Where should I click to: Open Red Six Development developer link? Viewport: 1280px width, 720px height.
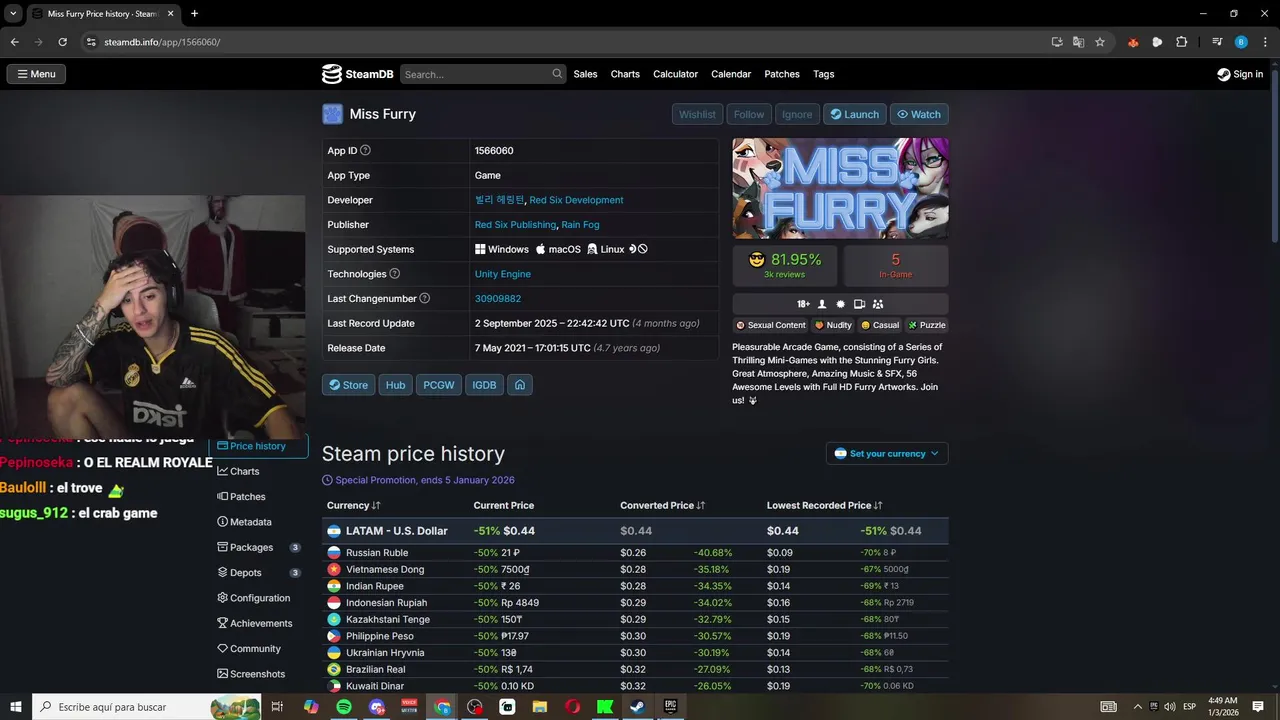pos(576,200)
